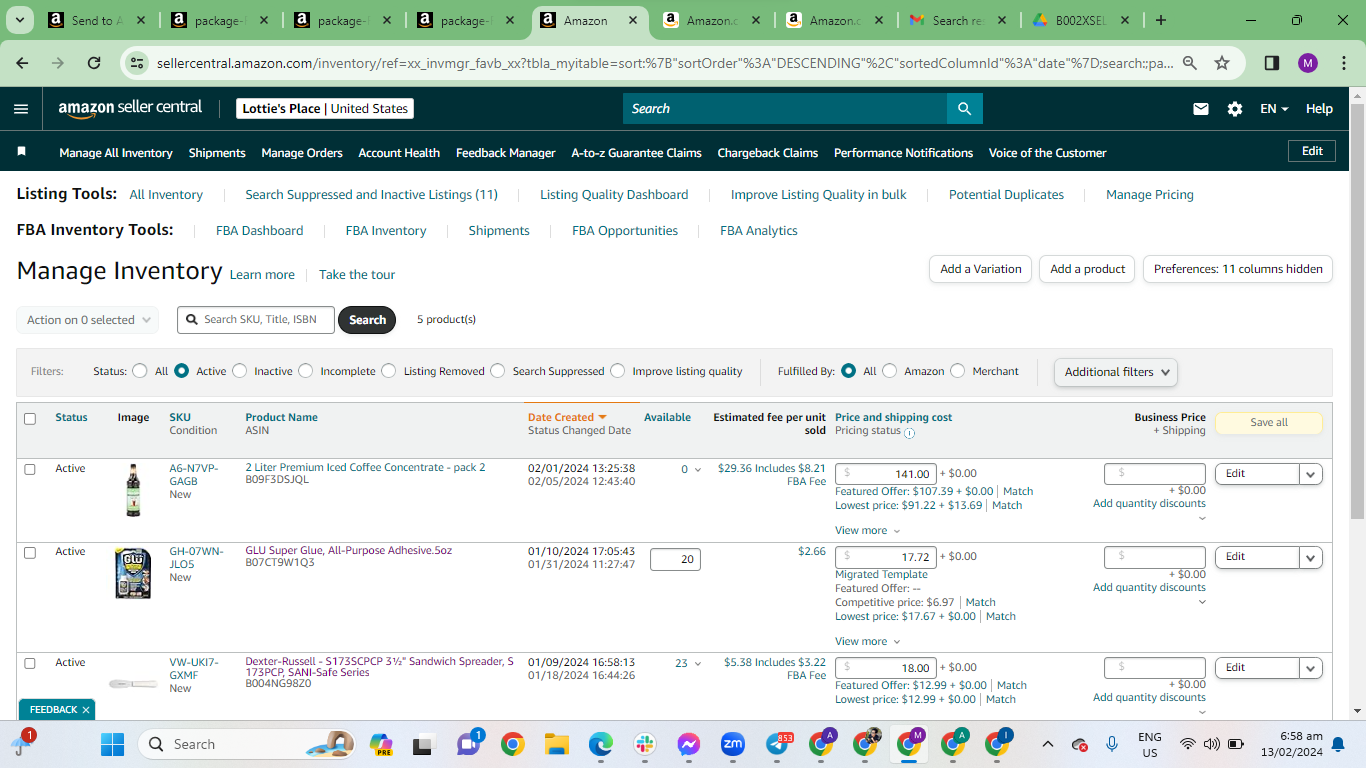Open Edit dropdown arrow for GLU Super Glue row
This screenshot has width=1366, height=768.
pyautogui.click(x=1311, y=557)
